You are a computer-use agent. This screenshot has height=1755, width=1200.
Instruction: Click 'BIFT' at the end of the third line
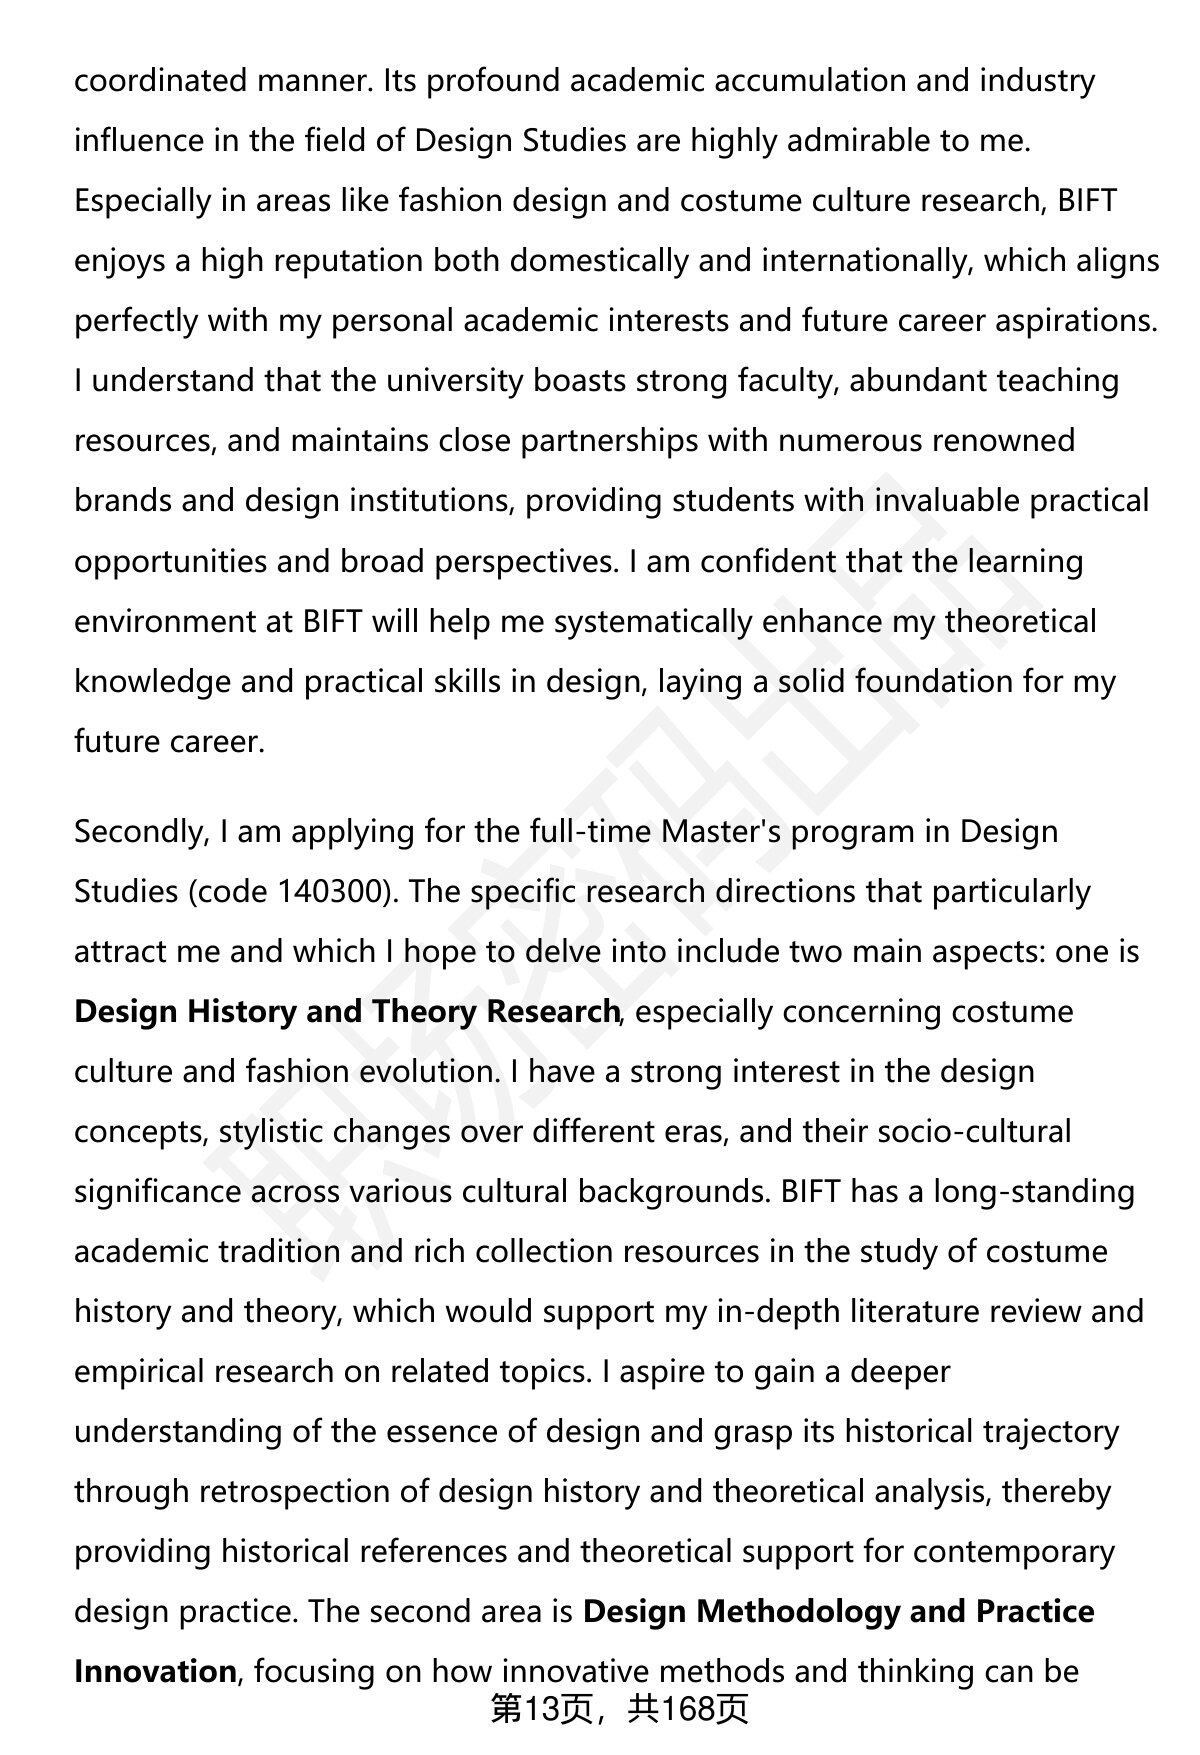point(1086,200)
